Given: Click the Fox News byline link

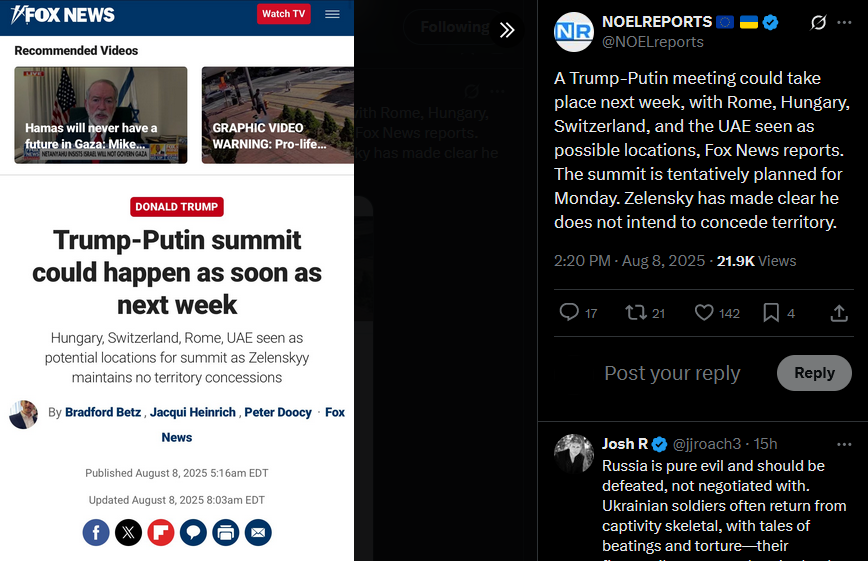Looking at the screenshot, I should [x=334, y=412].
